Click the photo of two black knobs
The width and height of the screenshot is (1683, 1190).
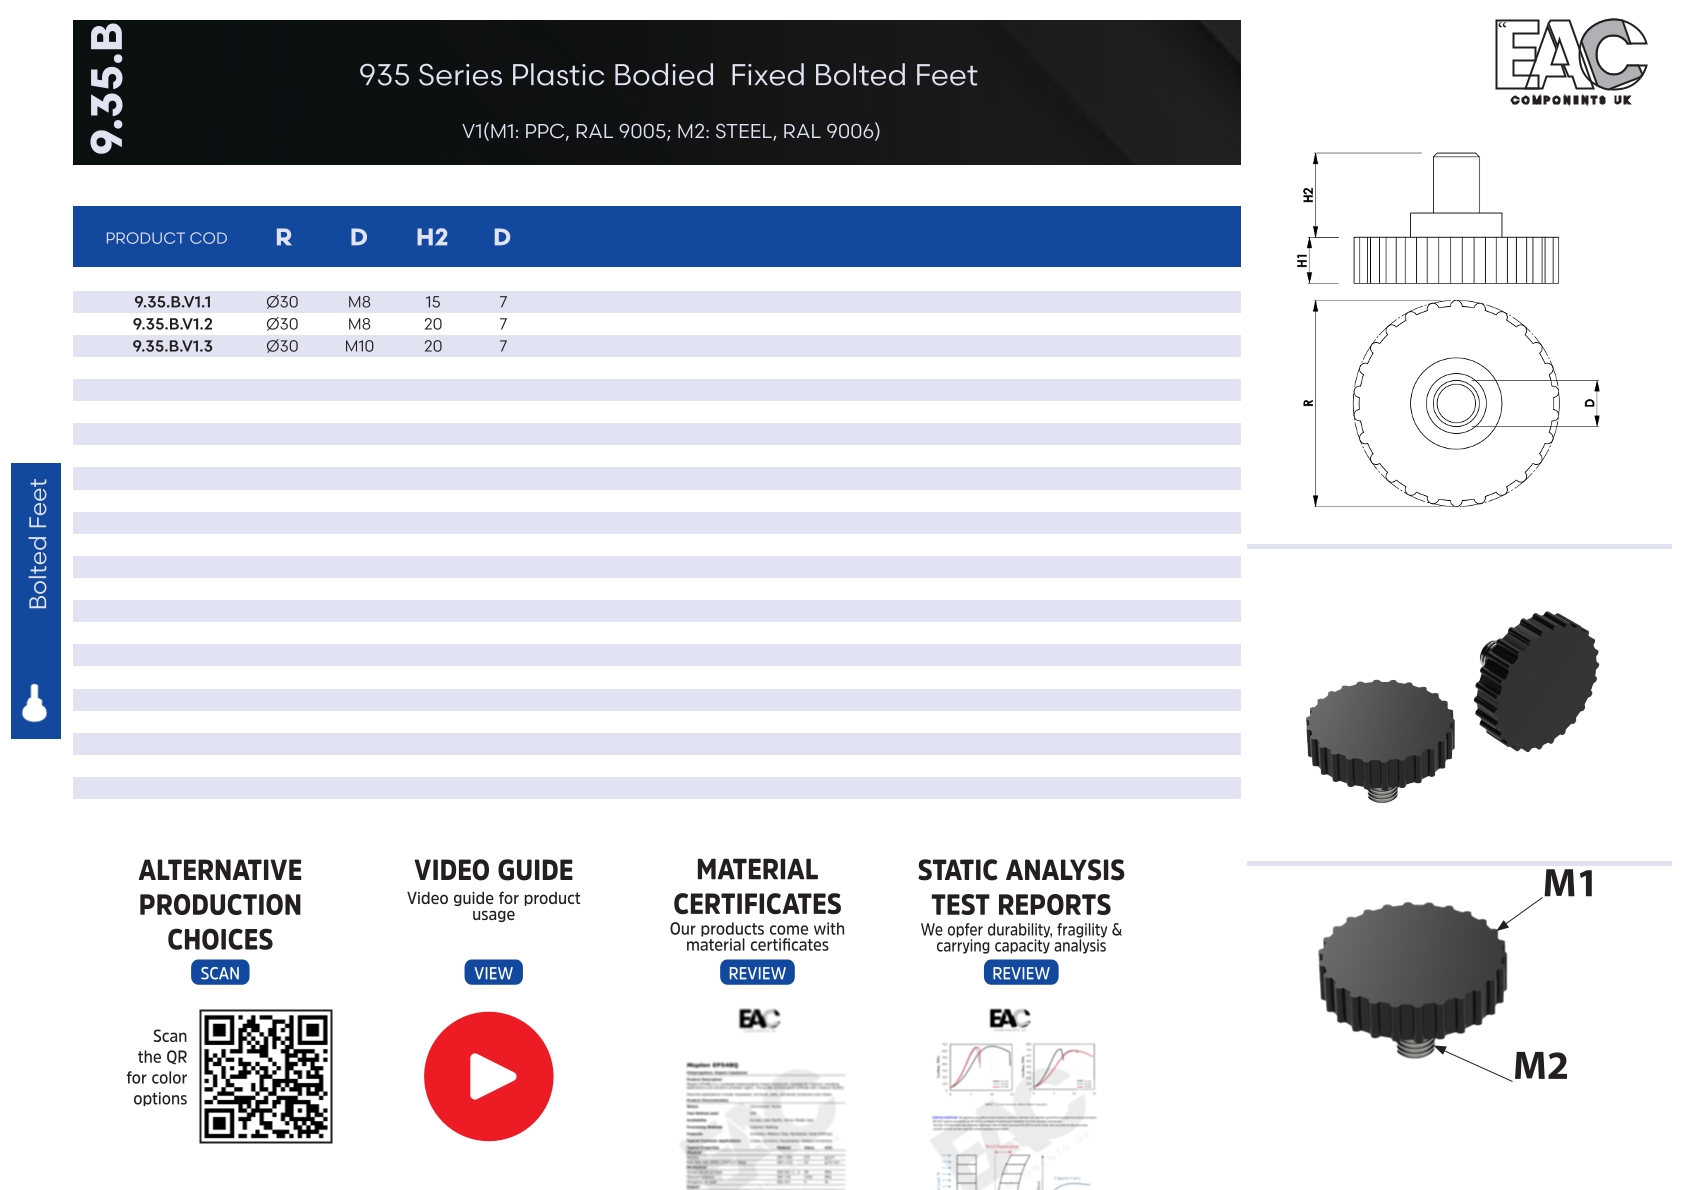pyautogui.click(x=1452, y=706)
